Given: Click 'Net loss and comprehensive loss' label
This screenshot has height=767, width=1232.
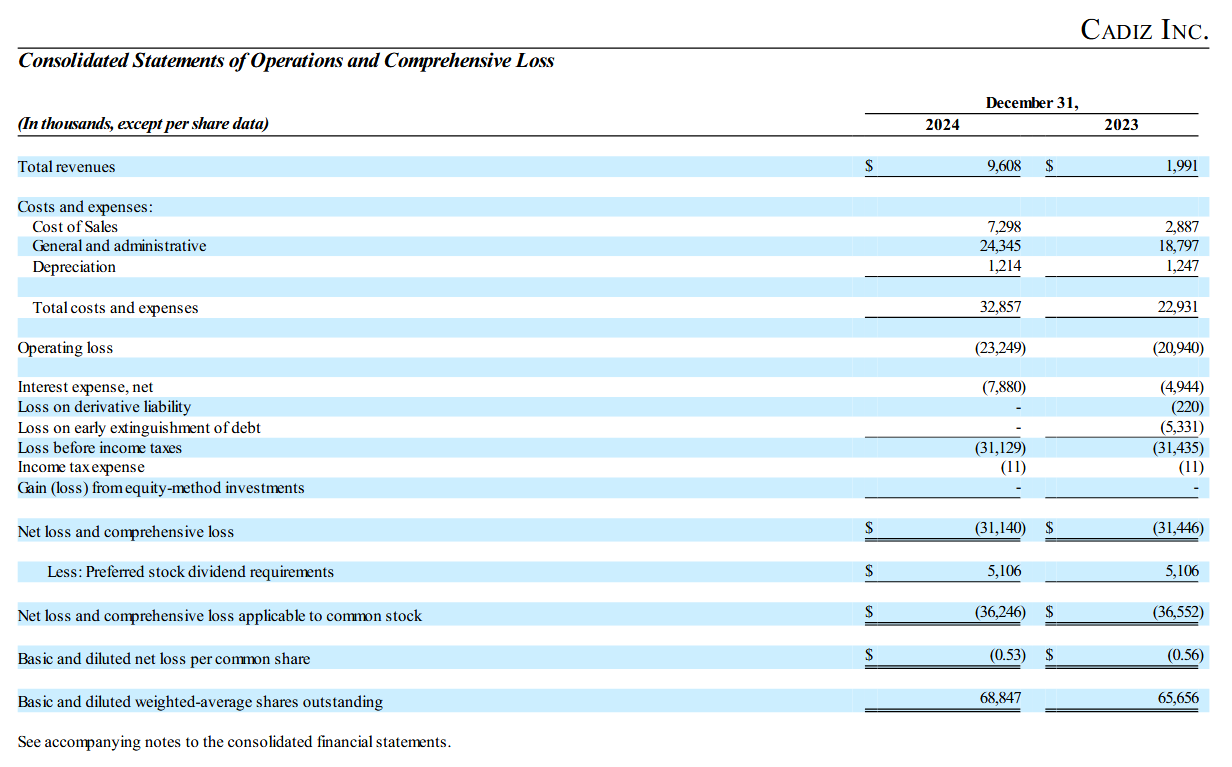Looking at the screenshot, I should [126, 532].
